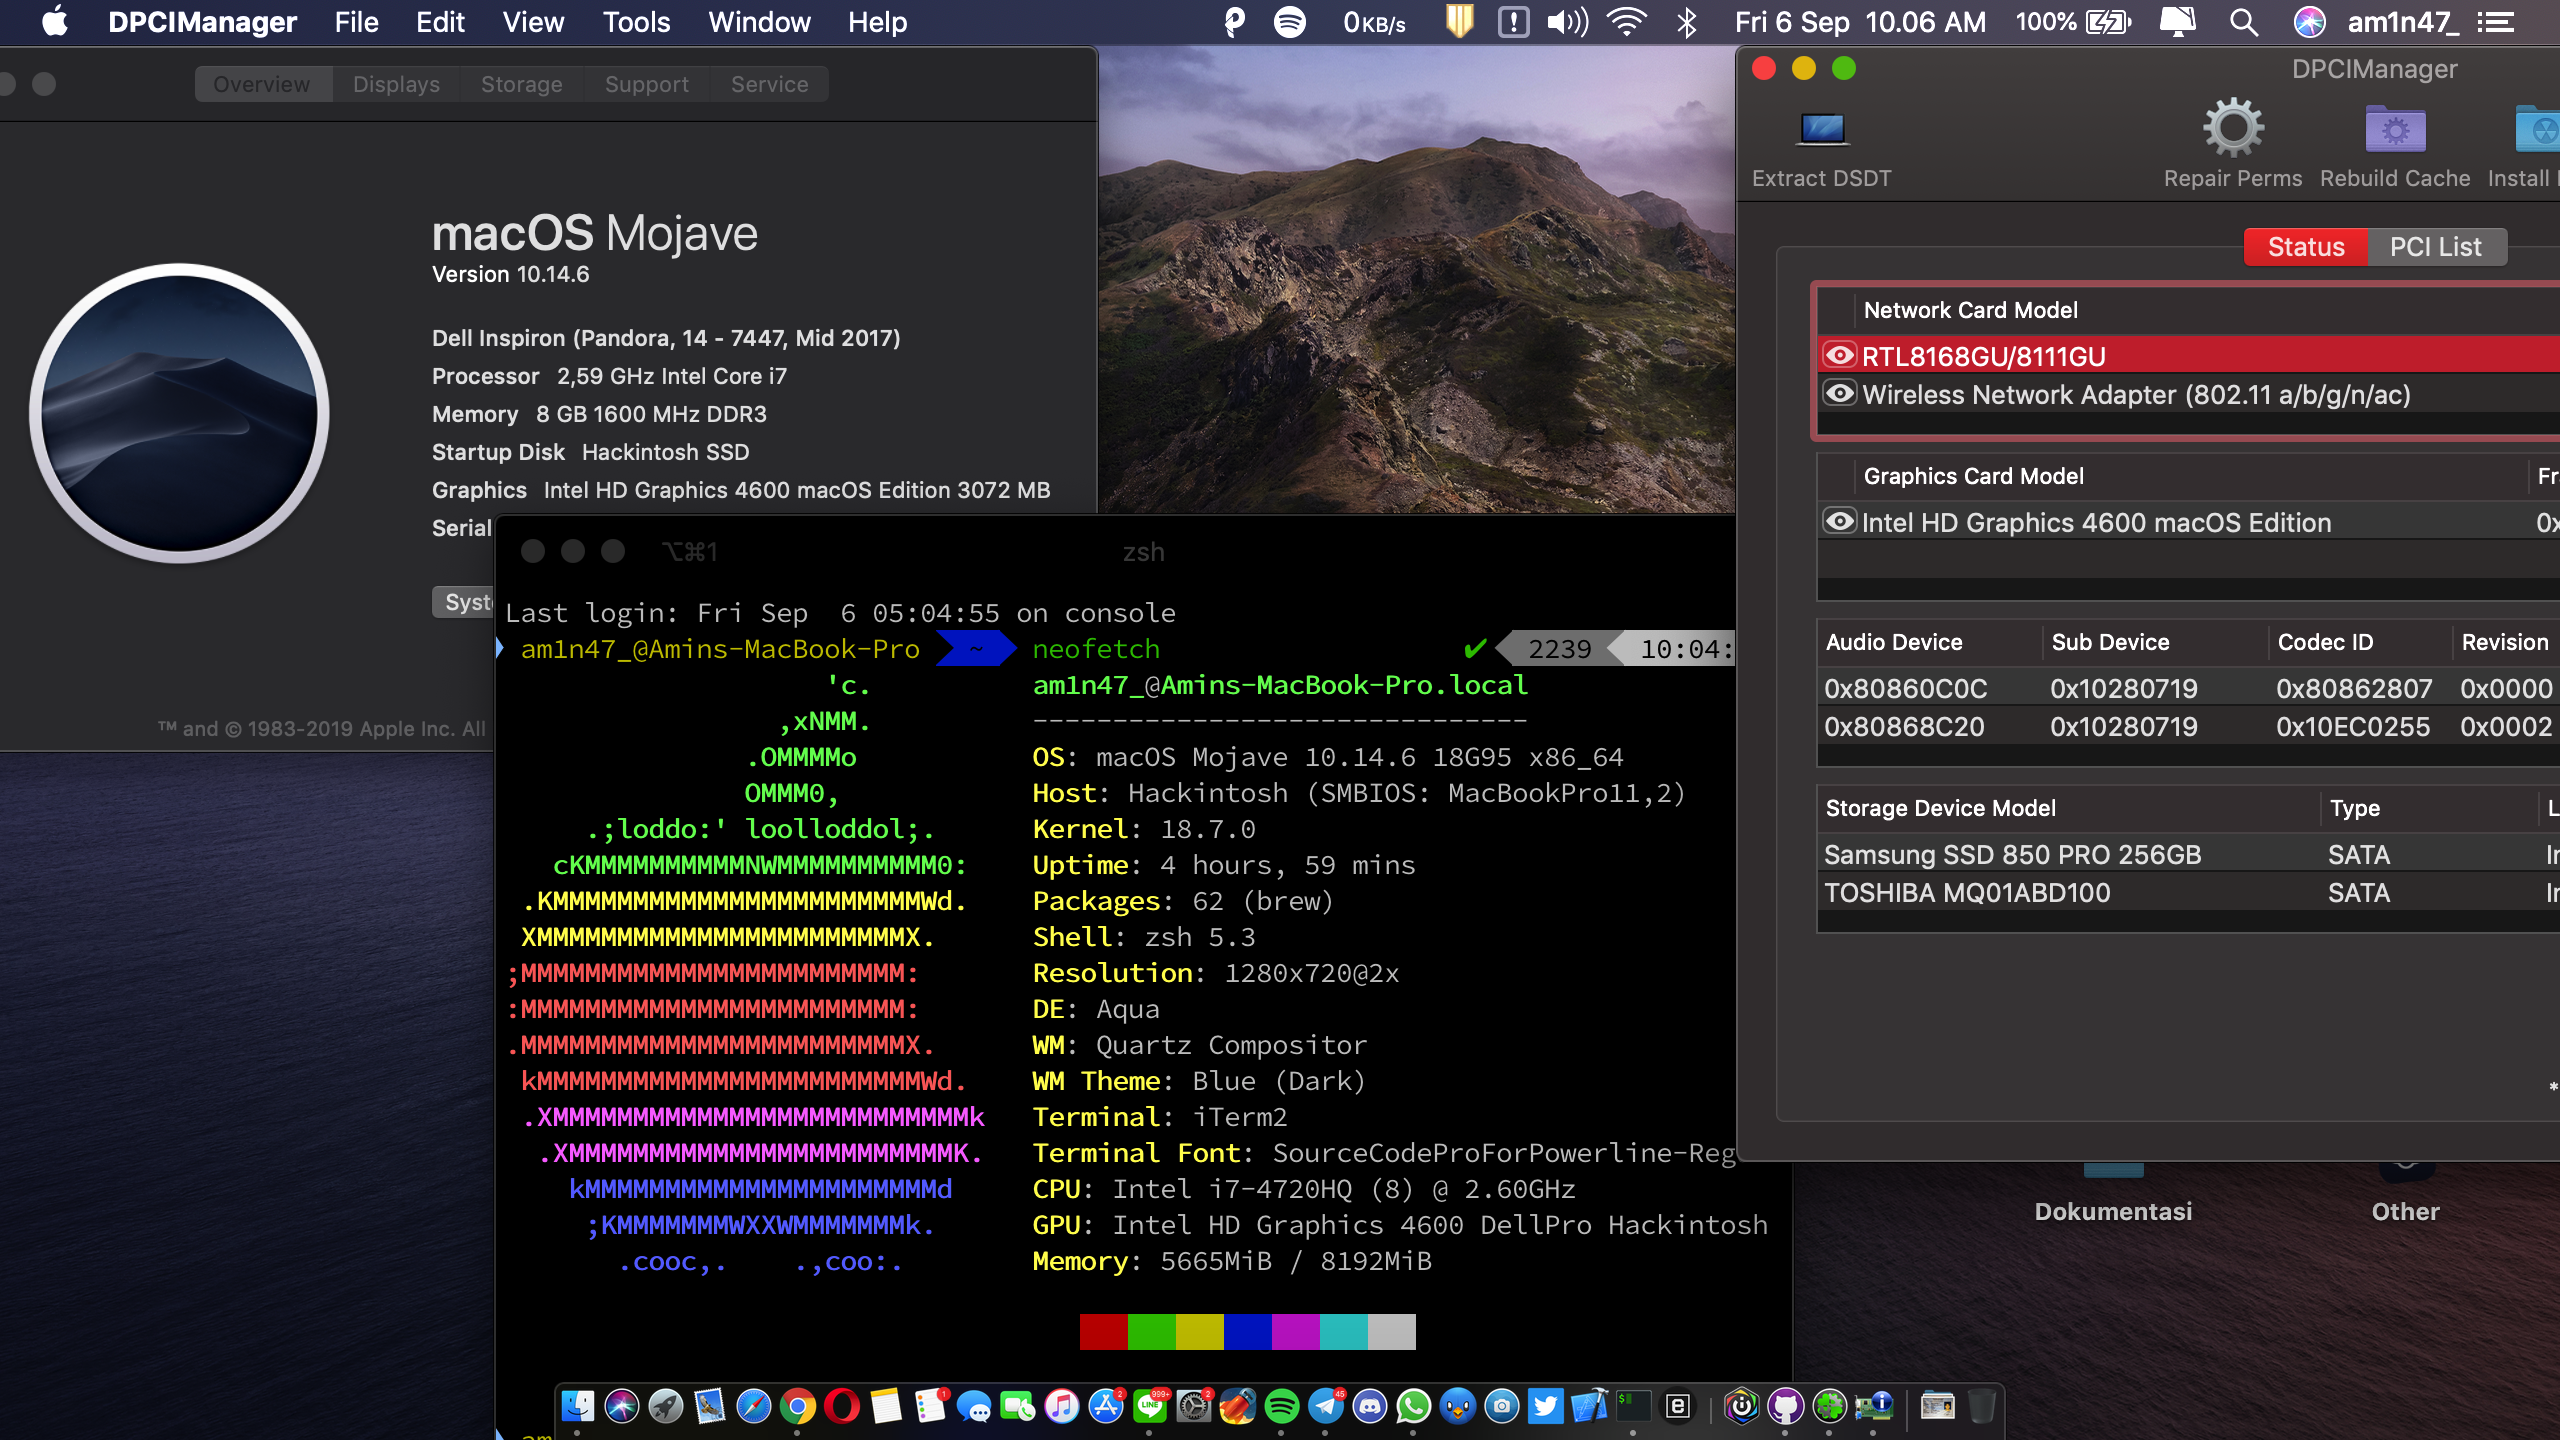Click the Extract DSDT toolbar icon
Viewport: 2560px width, 1440px height.
pos(1821,129)
